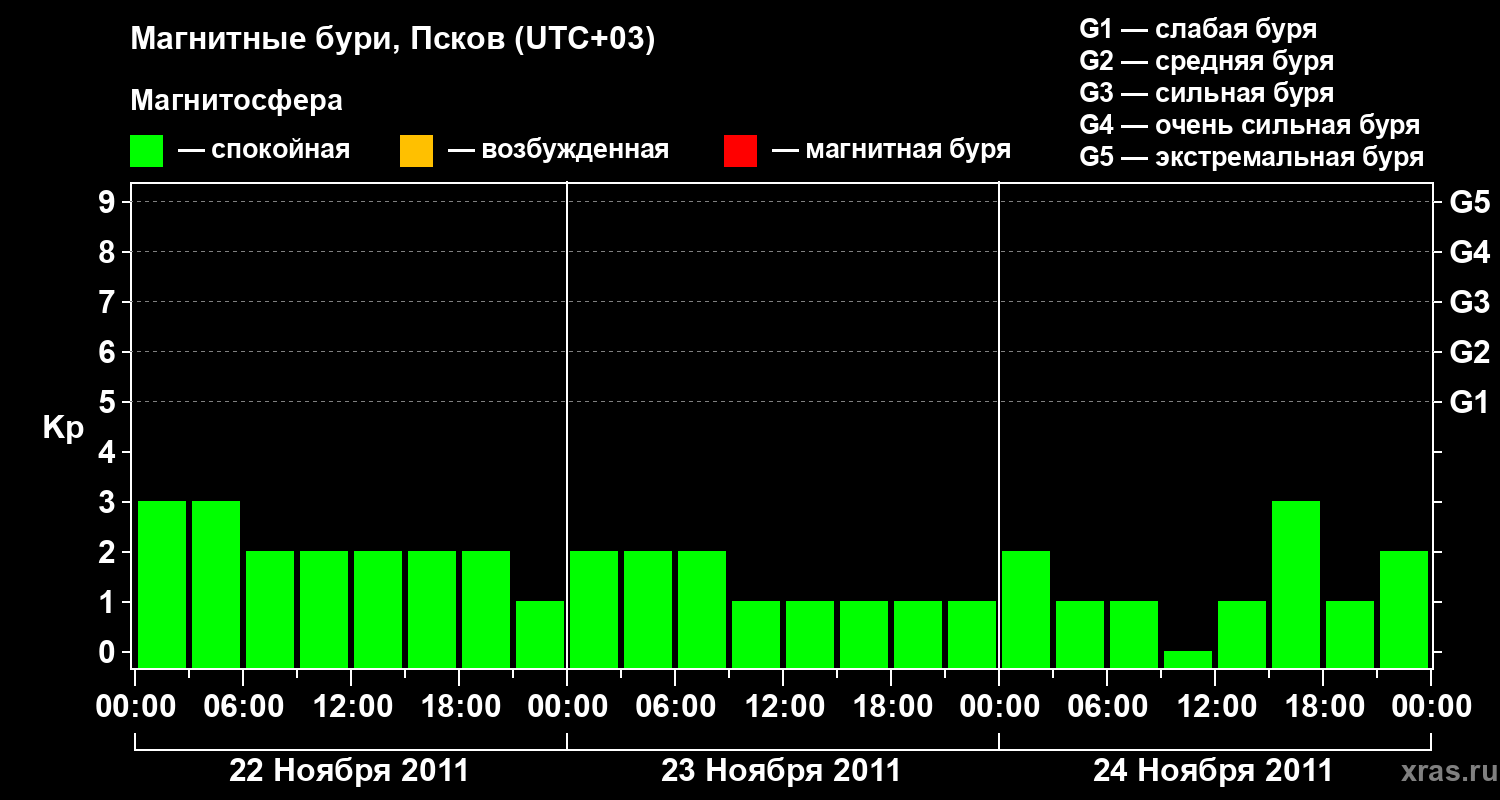This screenshot has width=1500, height=800.
Task: Click the 23 Ноября 00:00–03:00 Kp bar
Action: [x=594, y=609]
